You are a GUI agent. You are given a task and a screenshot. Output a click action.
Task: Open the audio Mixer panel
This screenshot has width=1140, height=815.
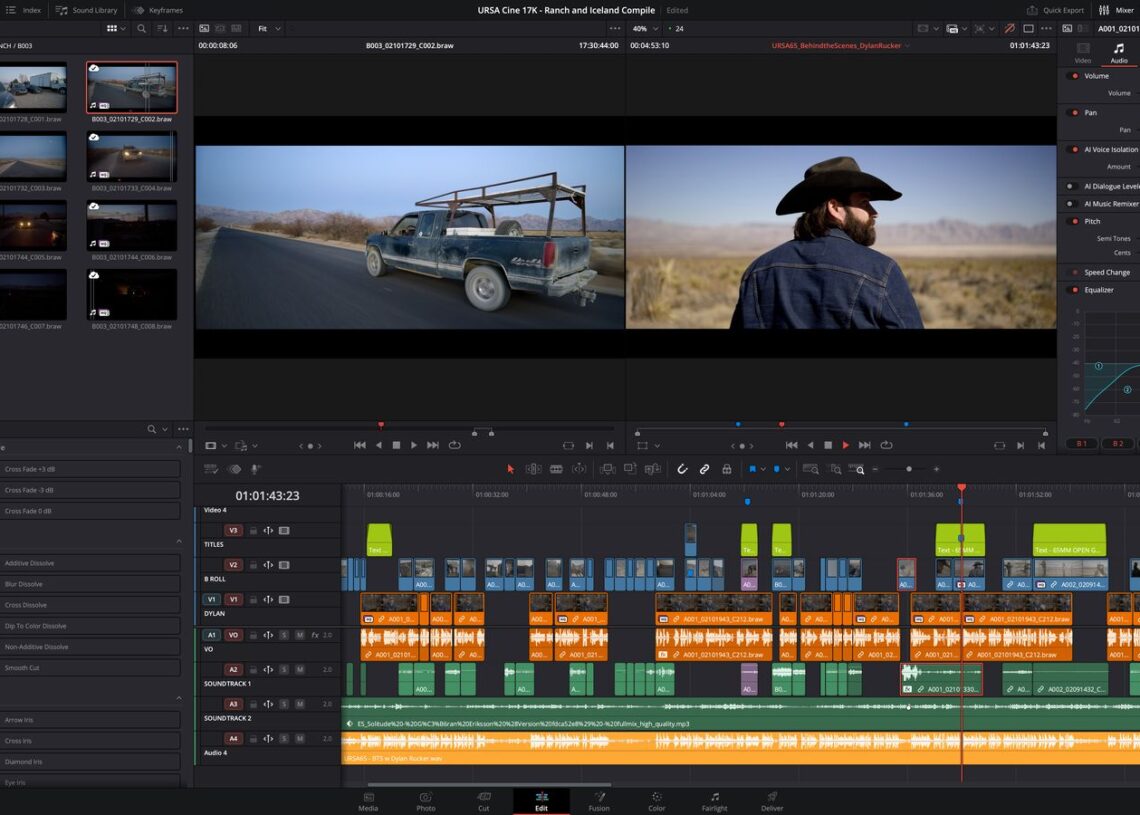[1117, 10]
